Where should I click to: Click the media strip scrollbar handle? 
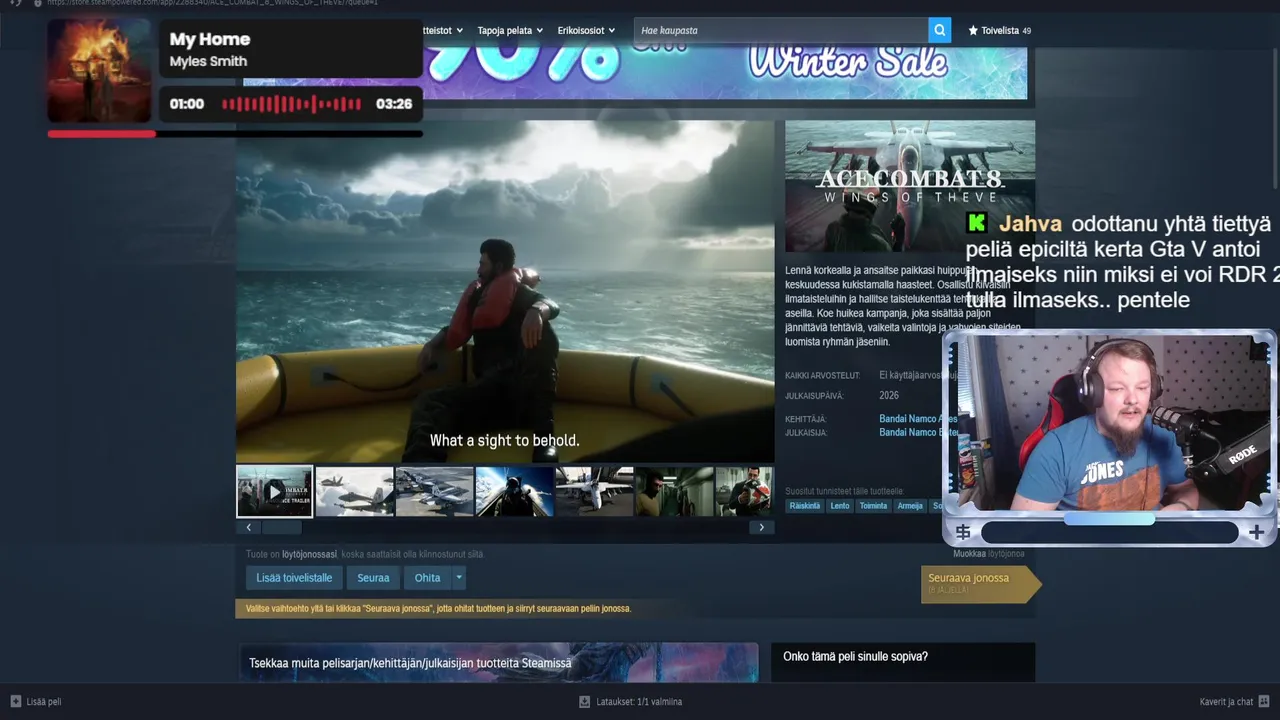point(281,527)
